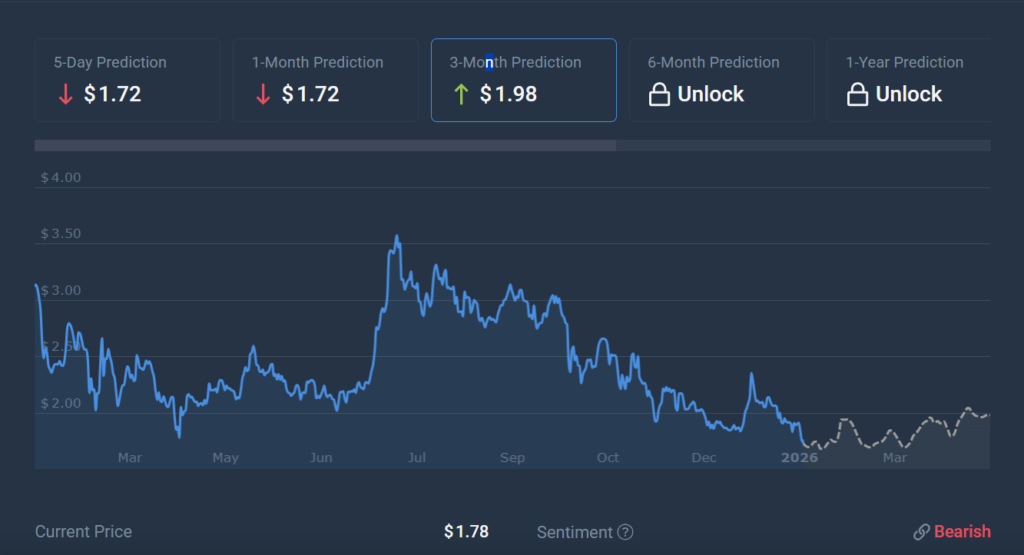Screen dimensions: 1024x555
Task: Click the horizontal scrollbar thumb above the chart
Action: tap(325, 146)
